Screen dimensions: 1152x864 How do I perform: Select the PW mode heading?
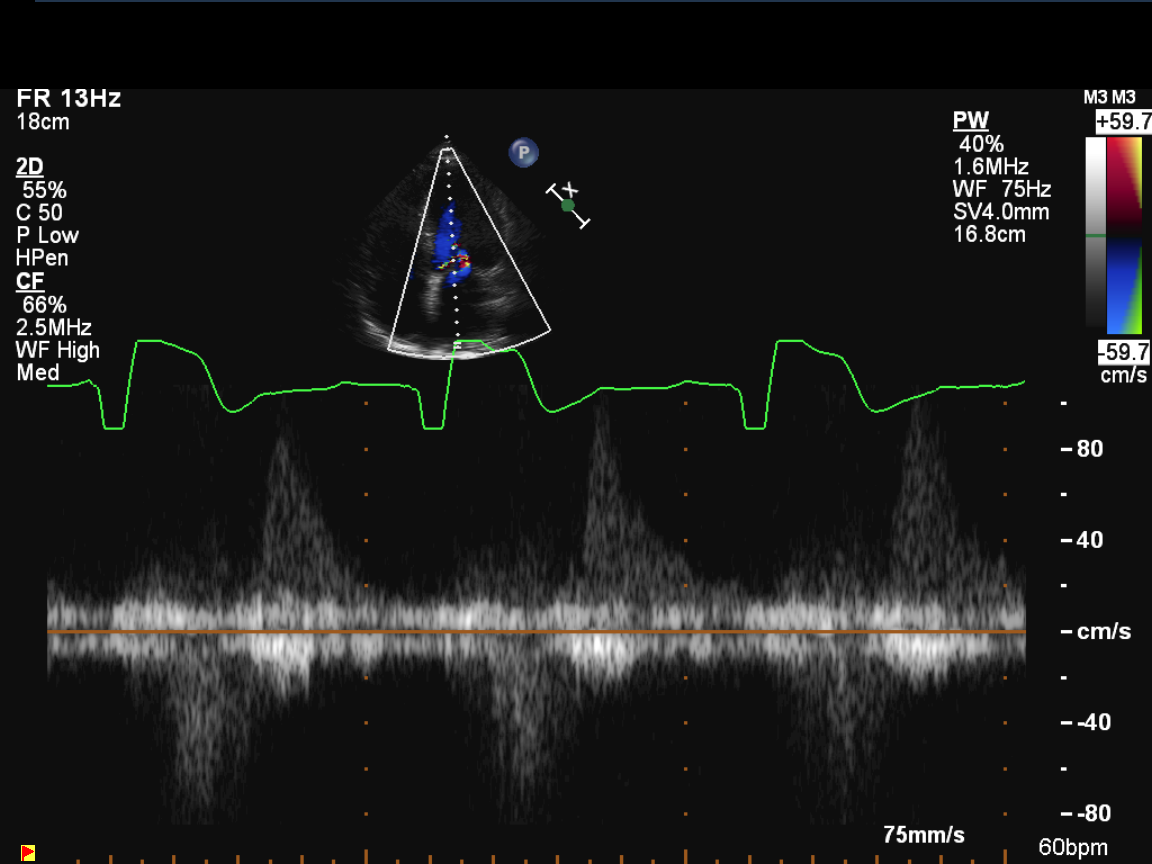tap(970, 121)
